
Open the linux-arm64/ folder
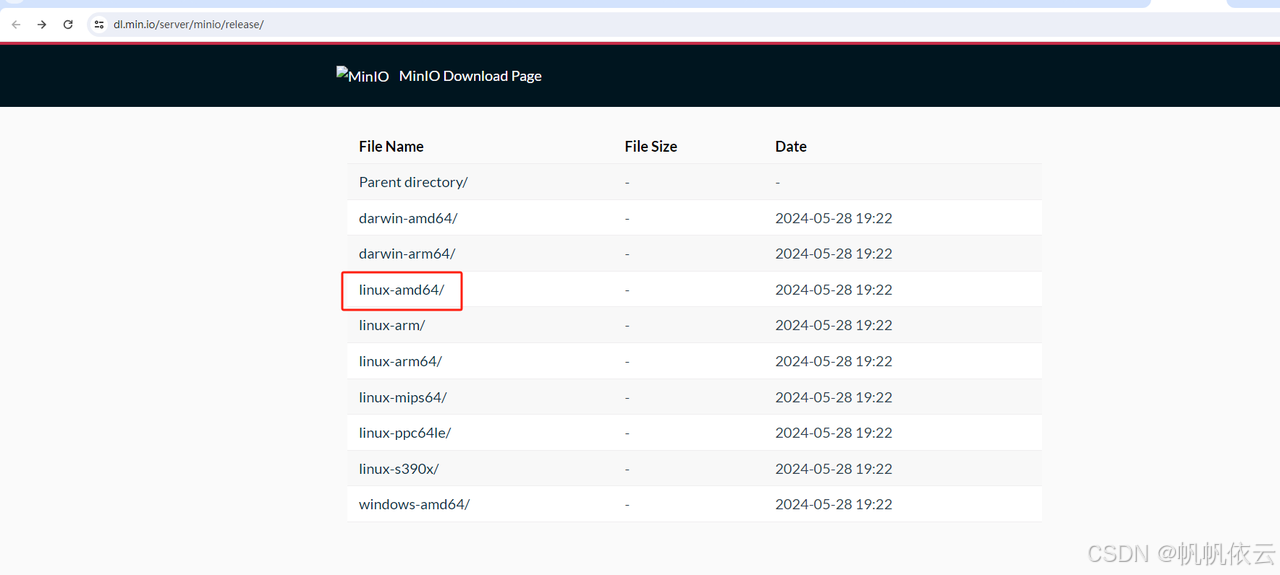coord(400,361)
